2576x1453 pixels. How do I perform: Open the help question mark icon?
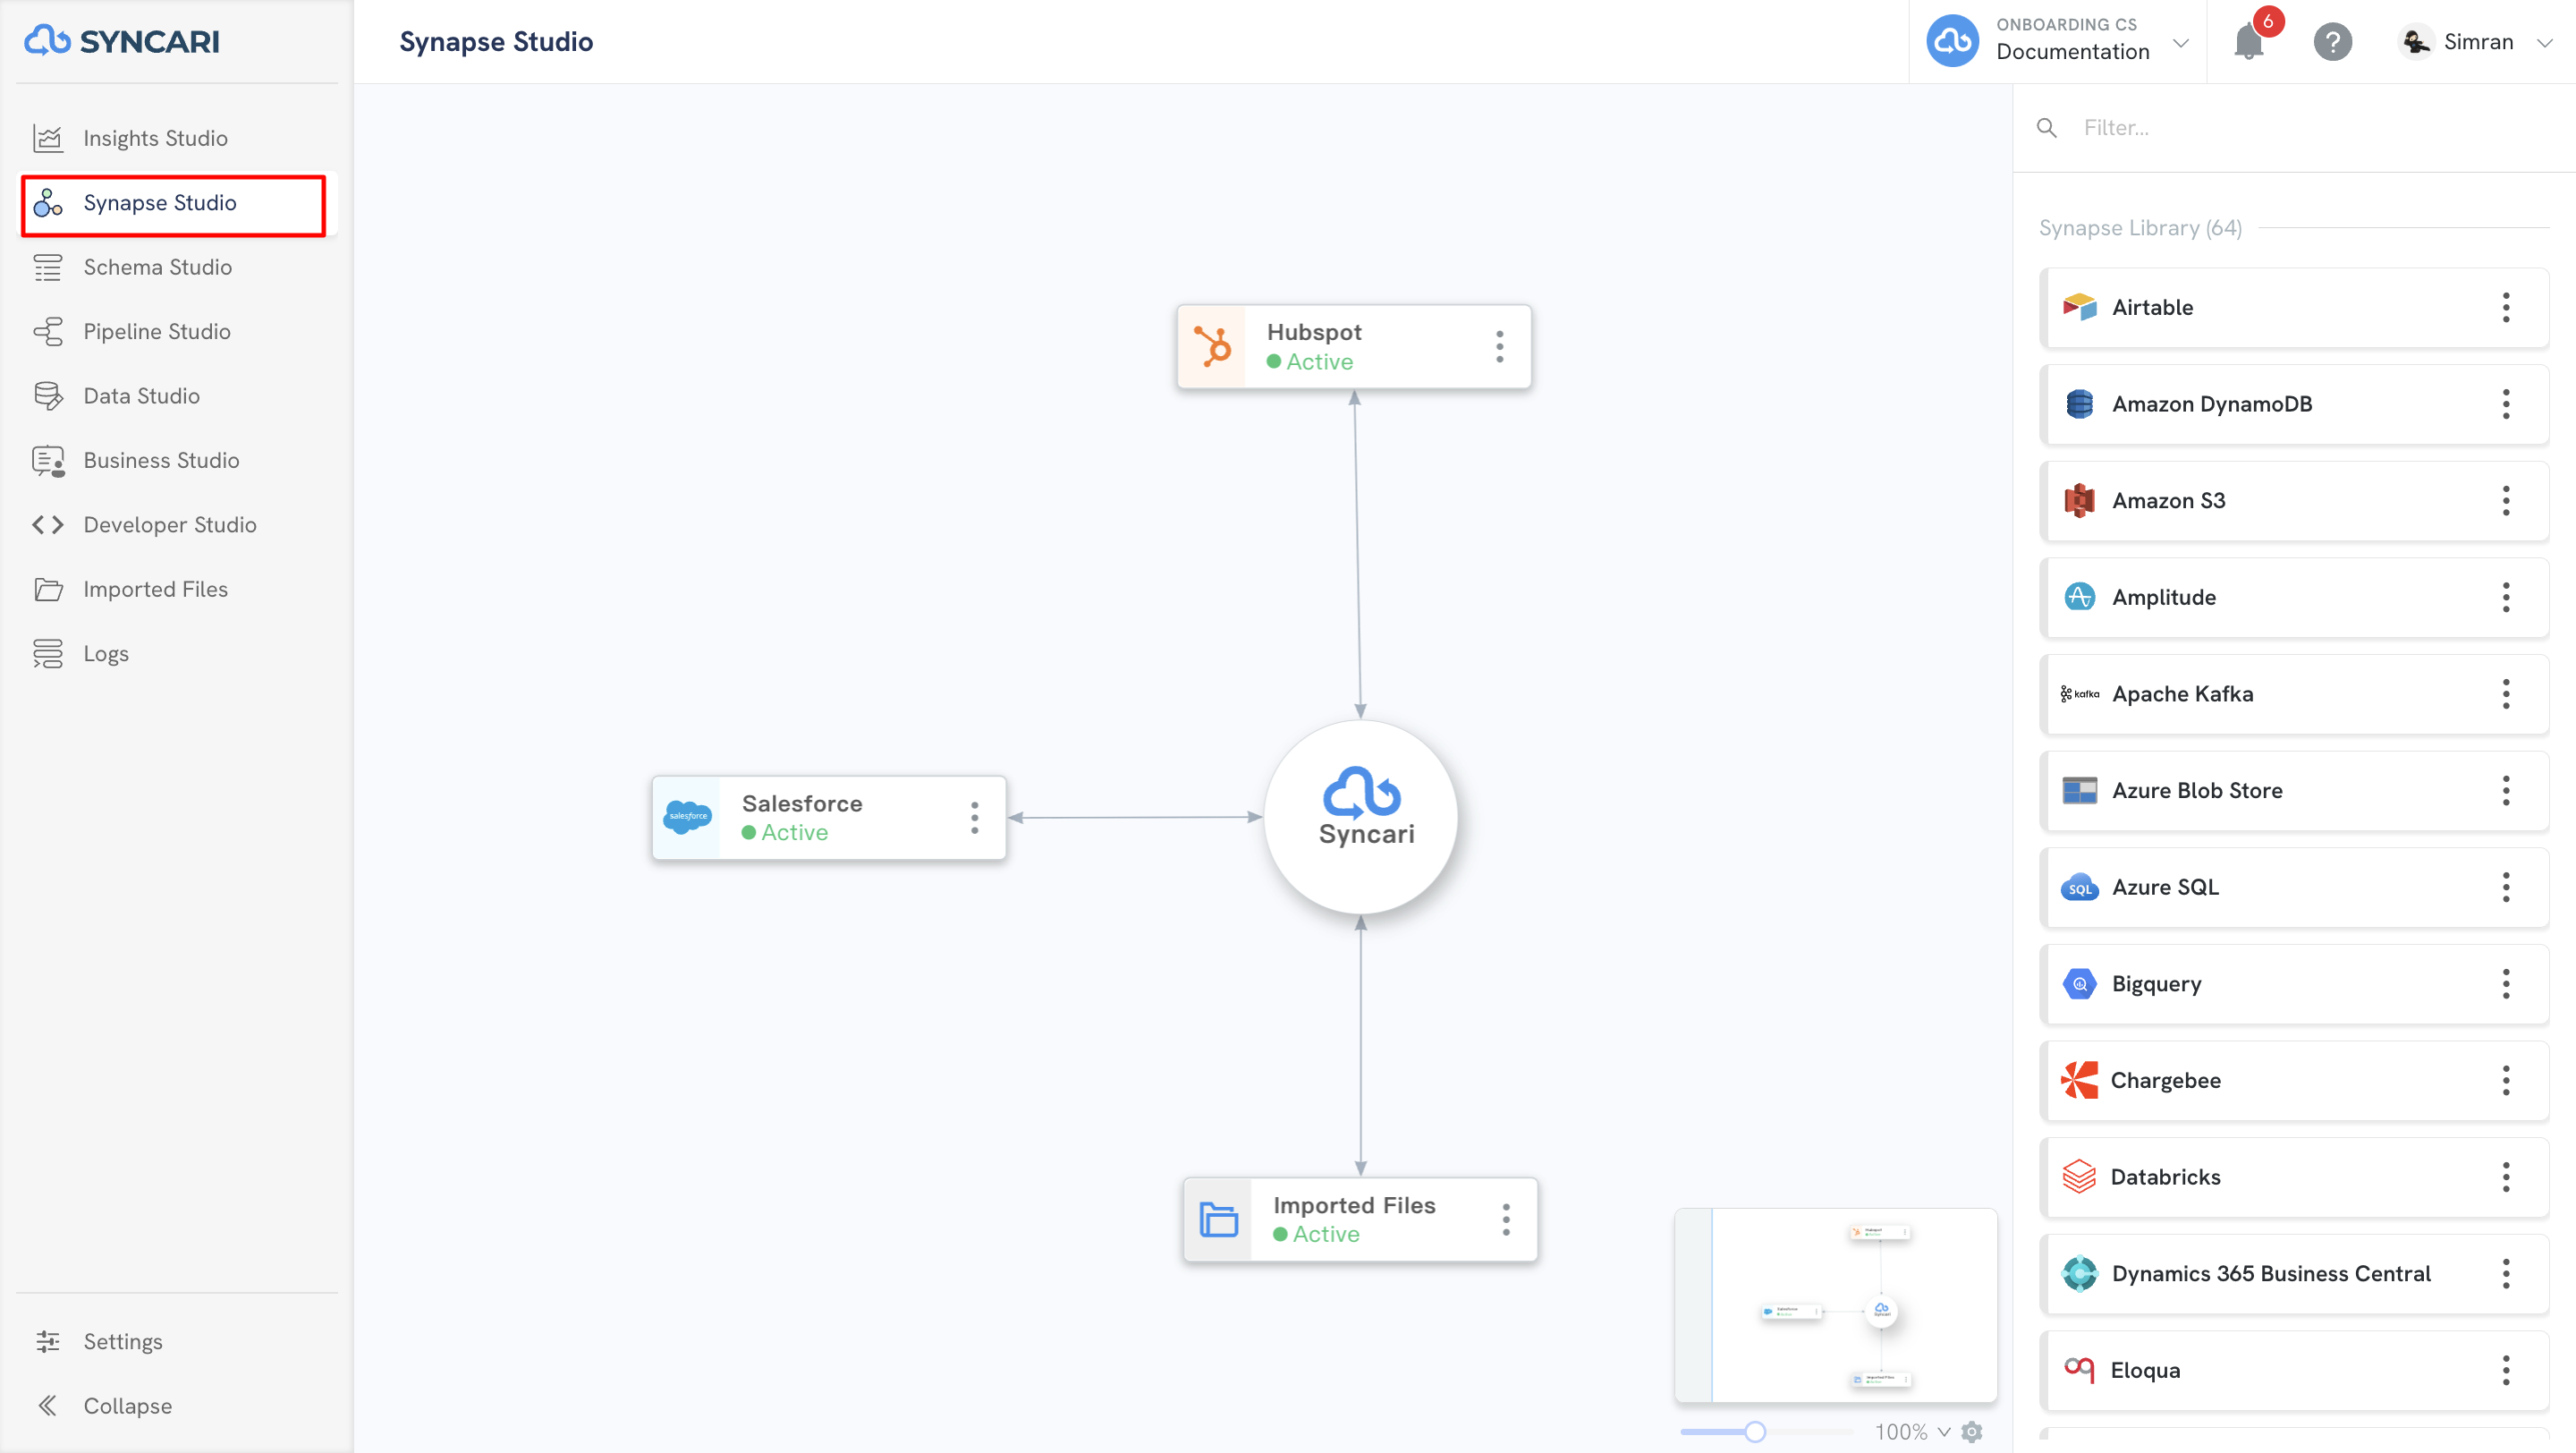[2332, 42]
